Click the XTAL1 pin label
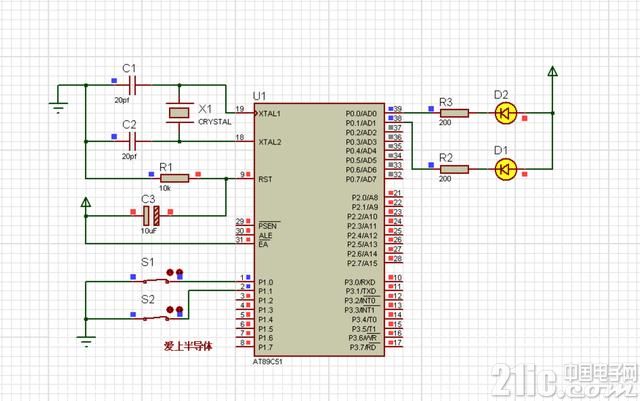 (x=269, y=114)
